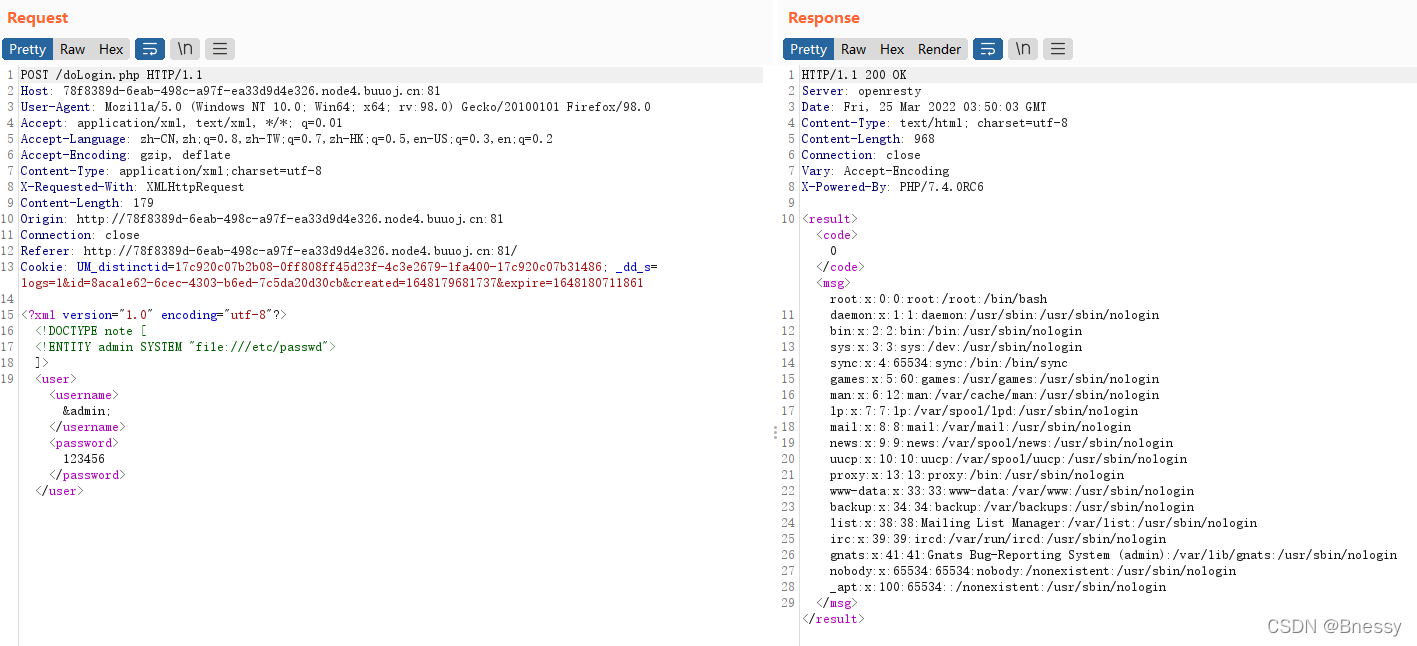Switch Response view to Raw

click(x=853, y=49)
